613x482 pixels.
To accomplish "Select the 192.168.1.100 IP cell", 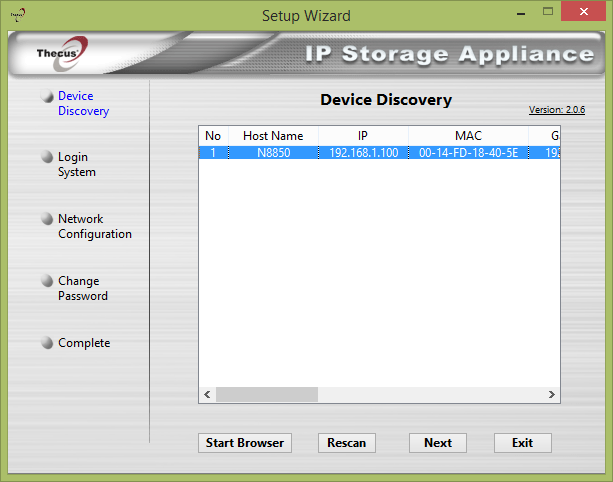I will (364, 152).
